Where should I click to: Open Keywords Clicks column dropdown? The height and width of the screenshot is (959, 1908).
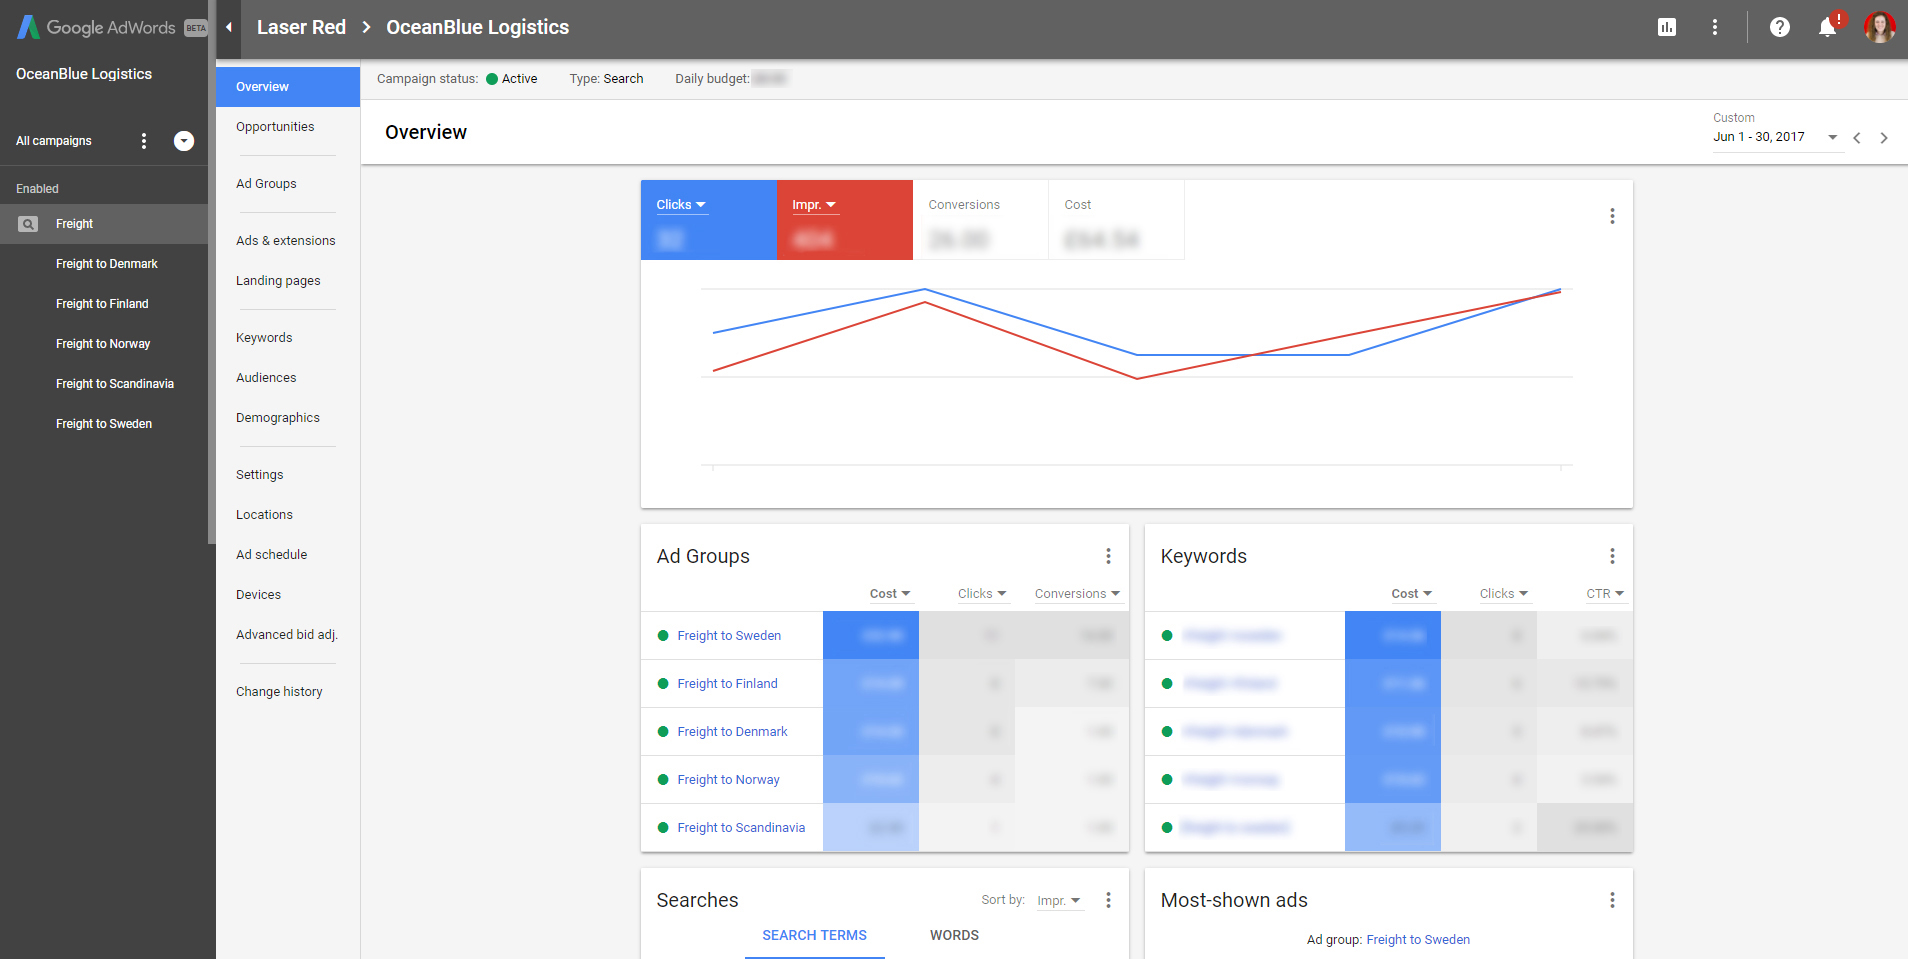(x=1504, y=594)
